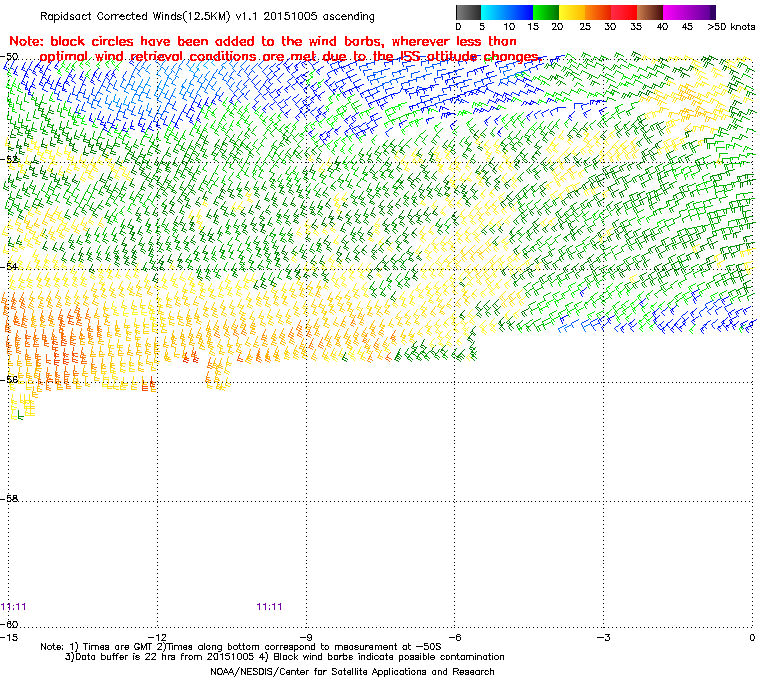Click the gray 0-5 knots color swatch
This screenshot has height=688, width=760.
pyautogui.click(x=468, y=12)
